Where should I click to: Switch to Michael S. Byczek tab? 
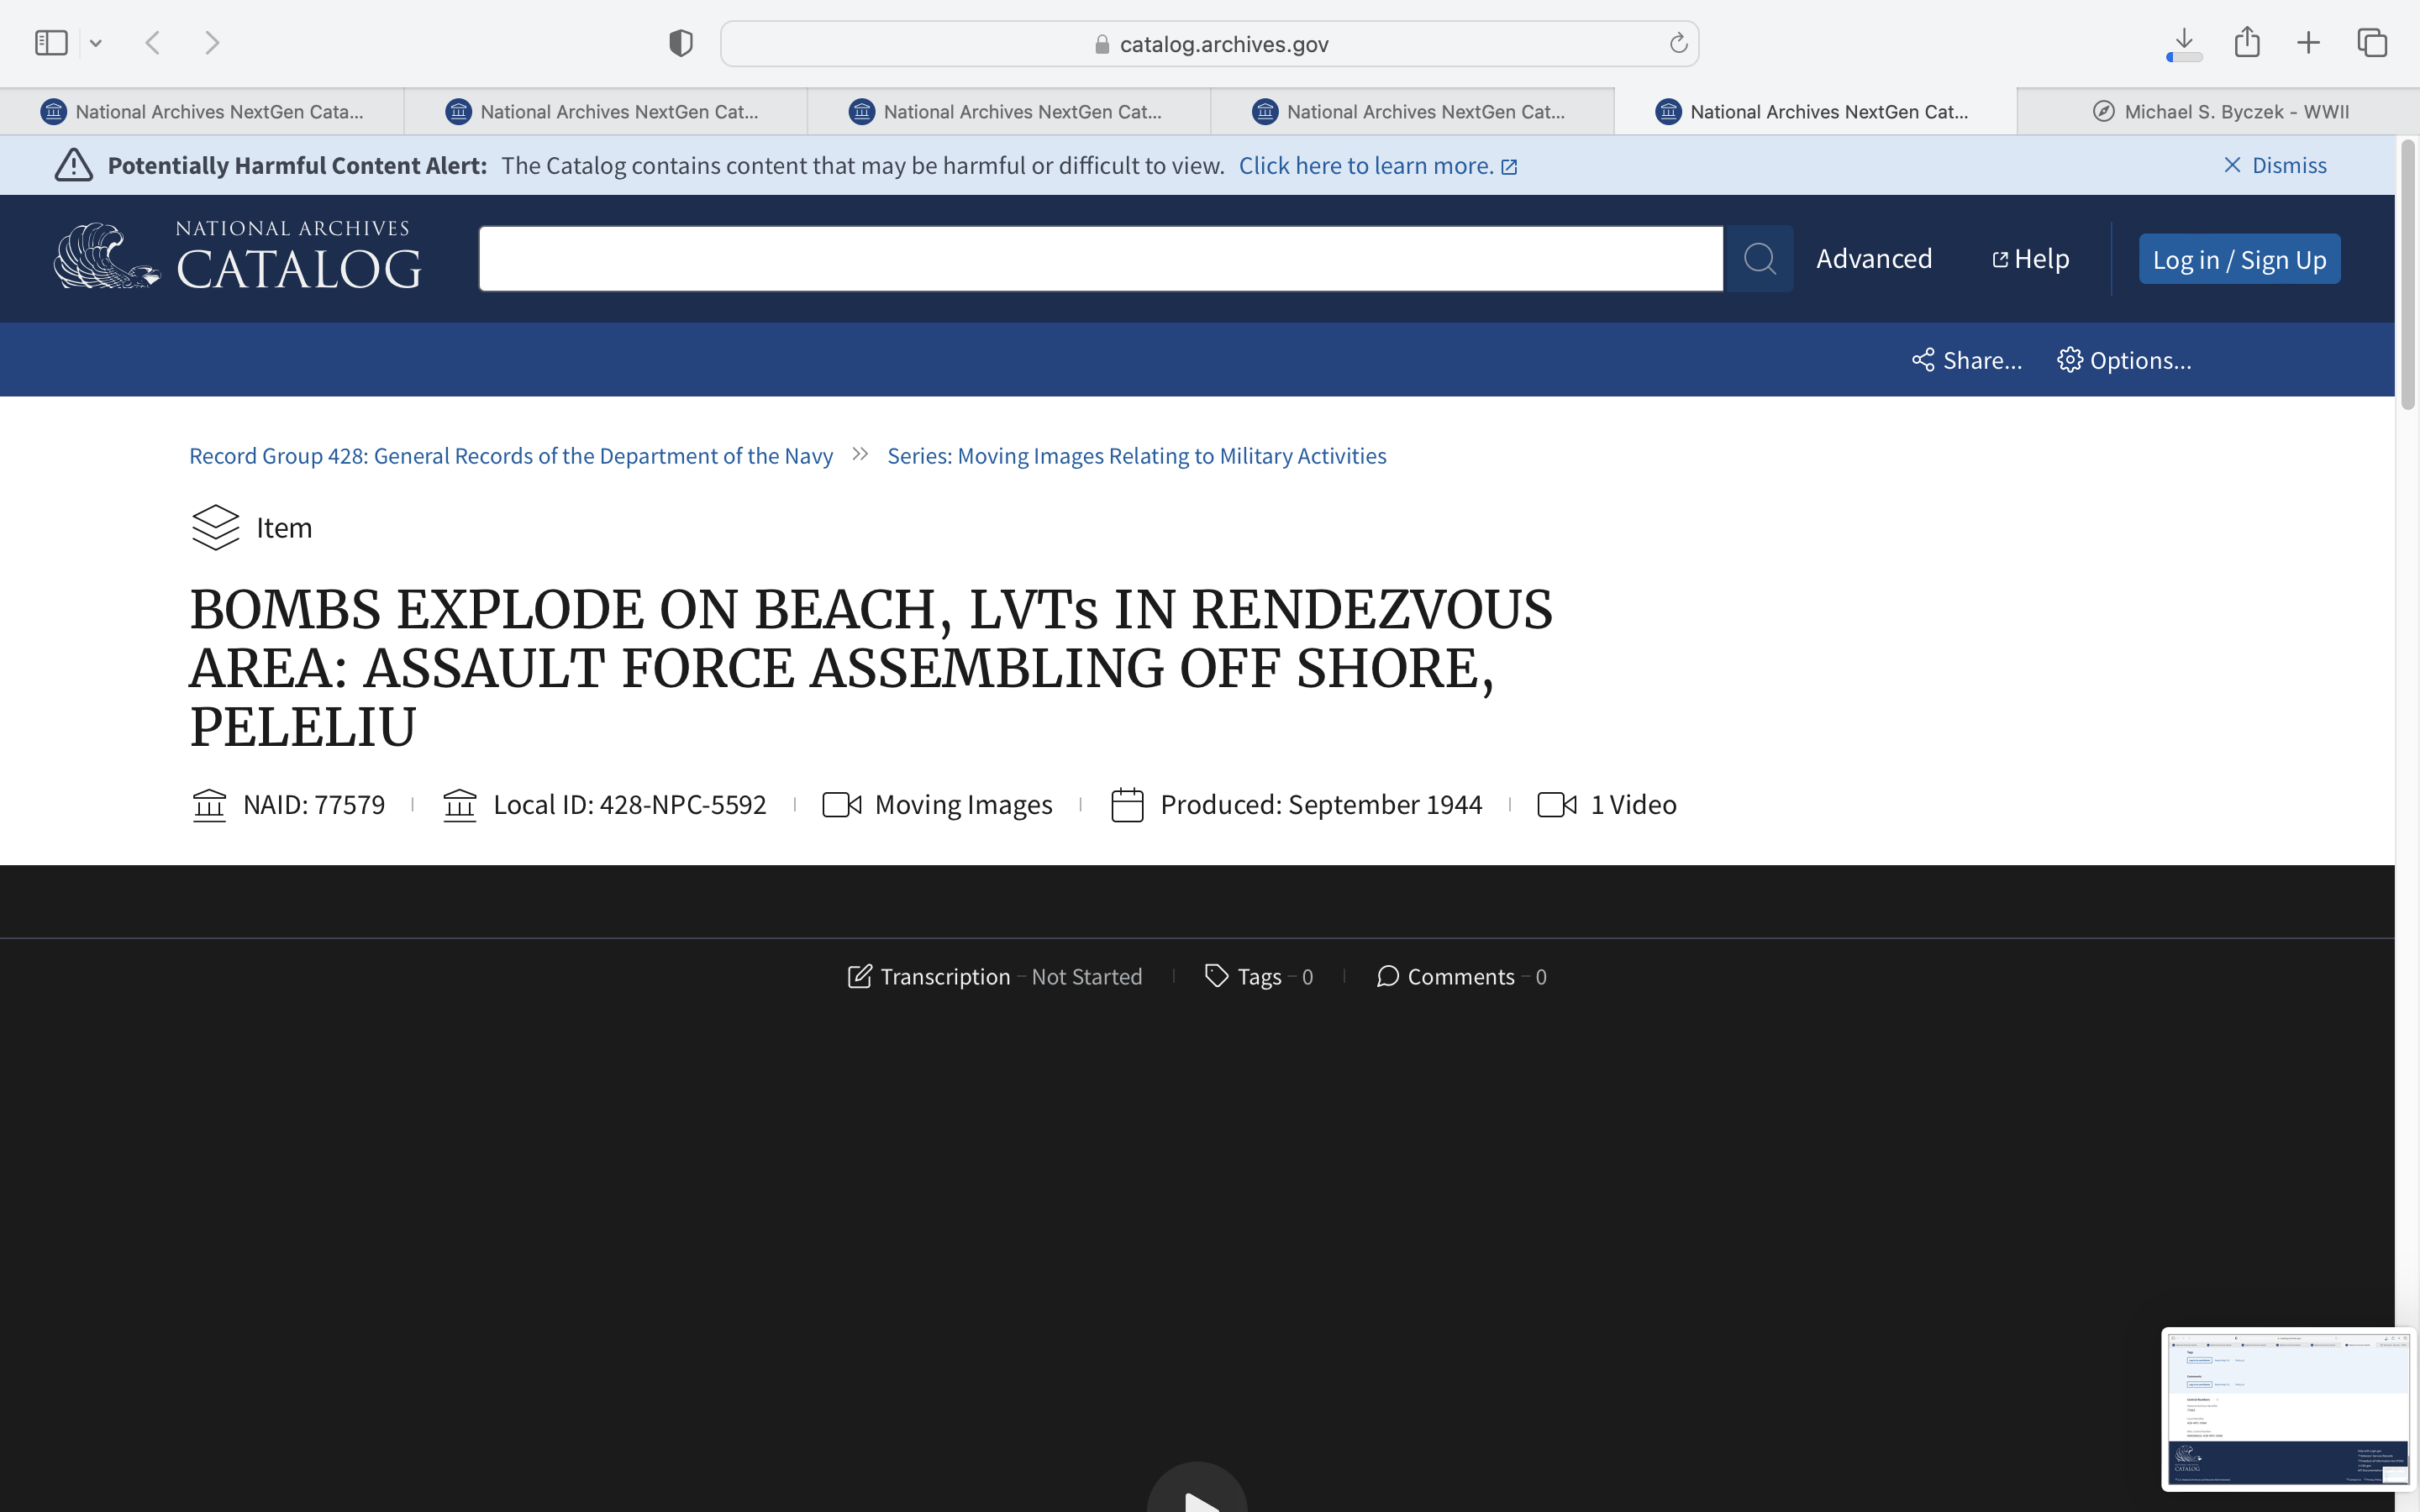tap(2219, 112)
